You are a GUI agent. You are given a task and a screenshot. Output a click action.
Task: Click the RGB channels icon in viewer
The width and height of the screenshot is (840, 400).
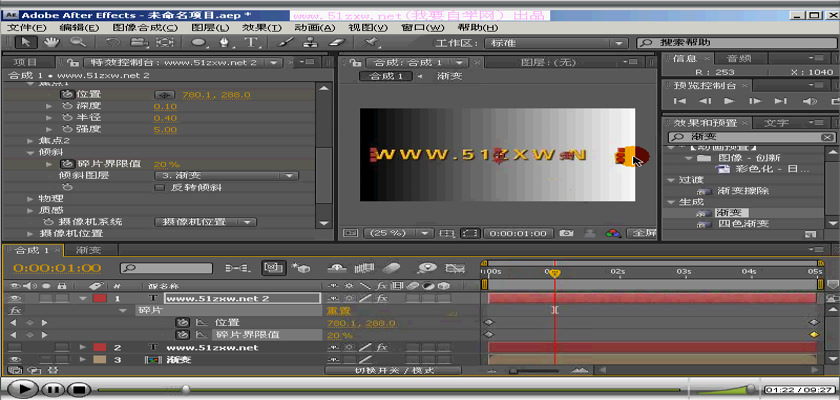point(613,233)
